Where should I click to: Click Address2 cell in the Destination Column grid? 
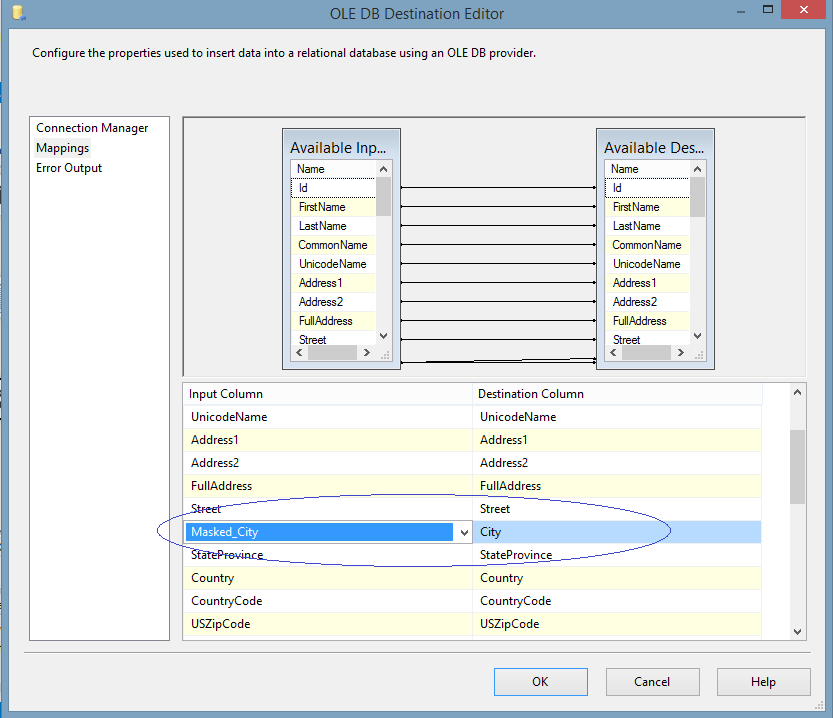617,463
